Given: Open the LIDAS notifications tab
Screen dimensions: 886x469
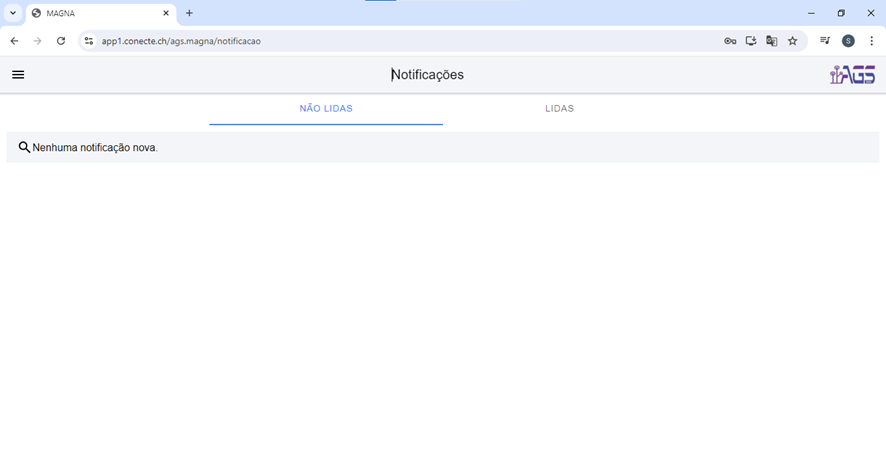Looking at the screenshot, I should click(x=559, y=108).
